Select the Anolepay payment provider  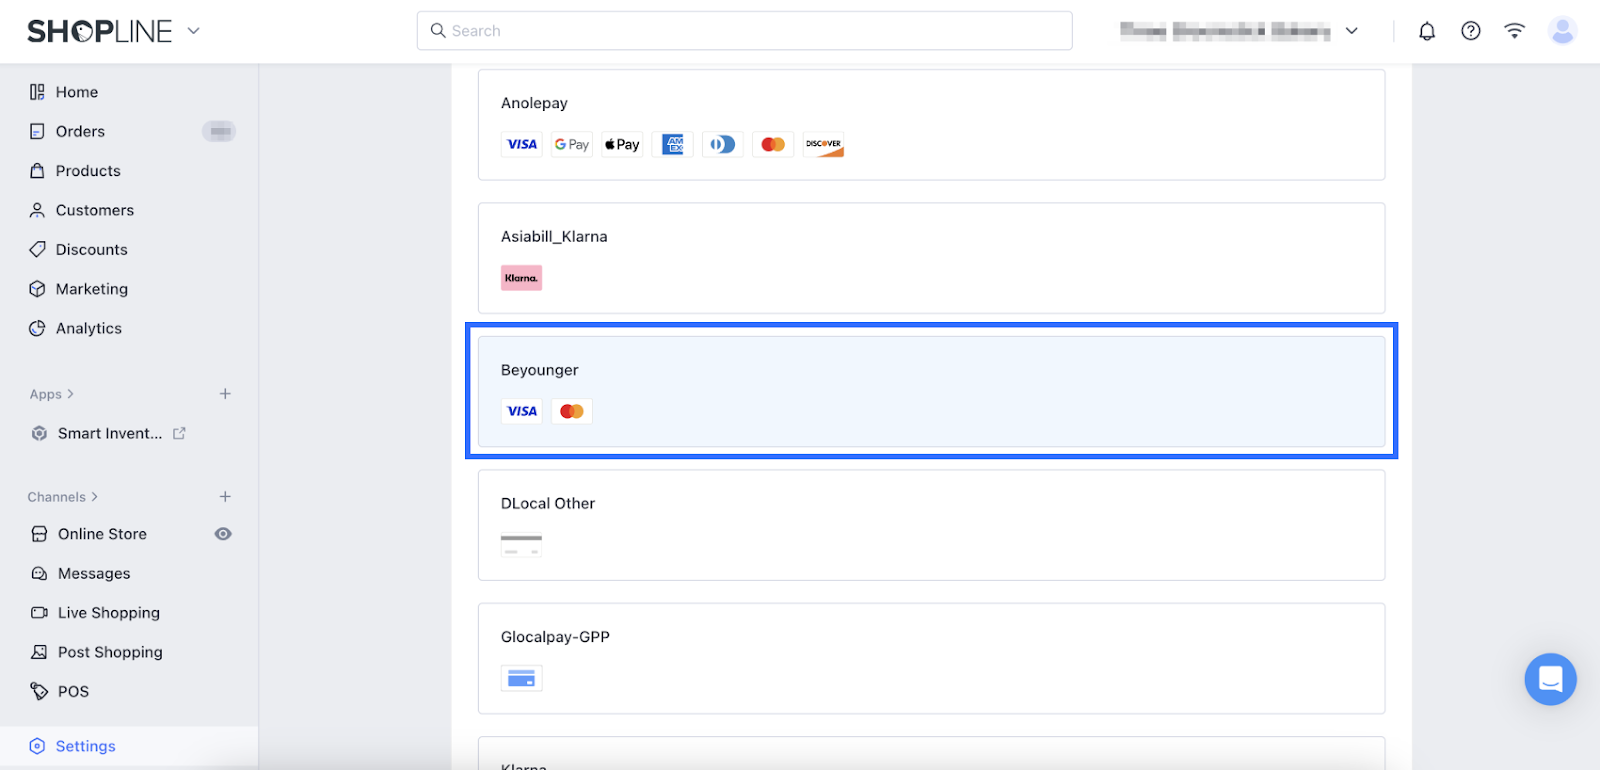point(931,125)
